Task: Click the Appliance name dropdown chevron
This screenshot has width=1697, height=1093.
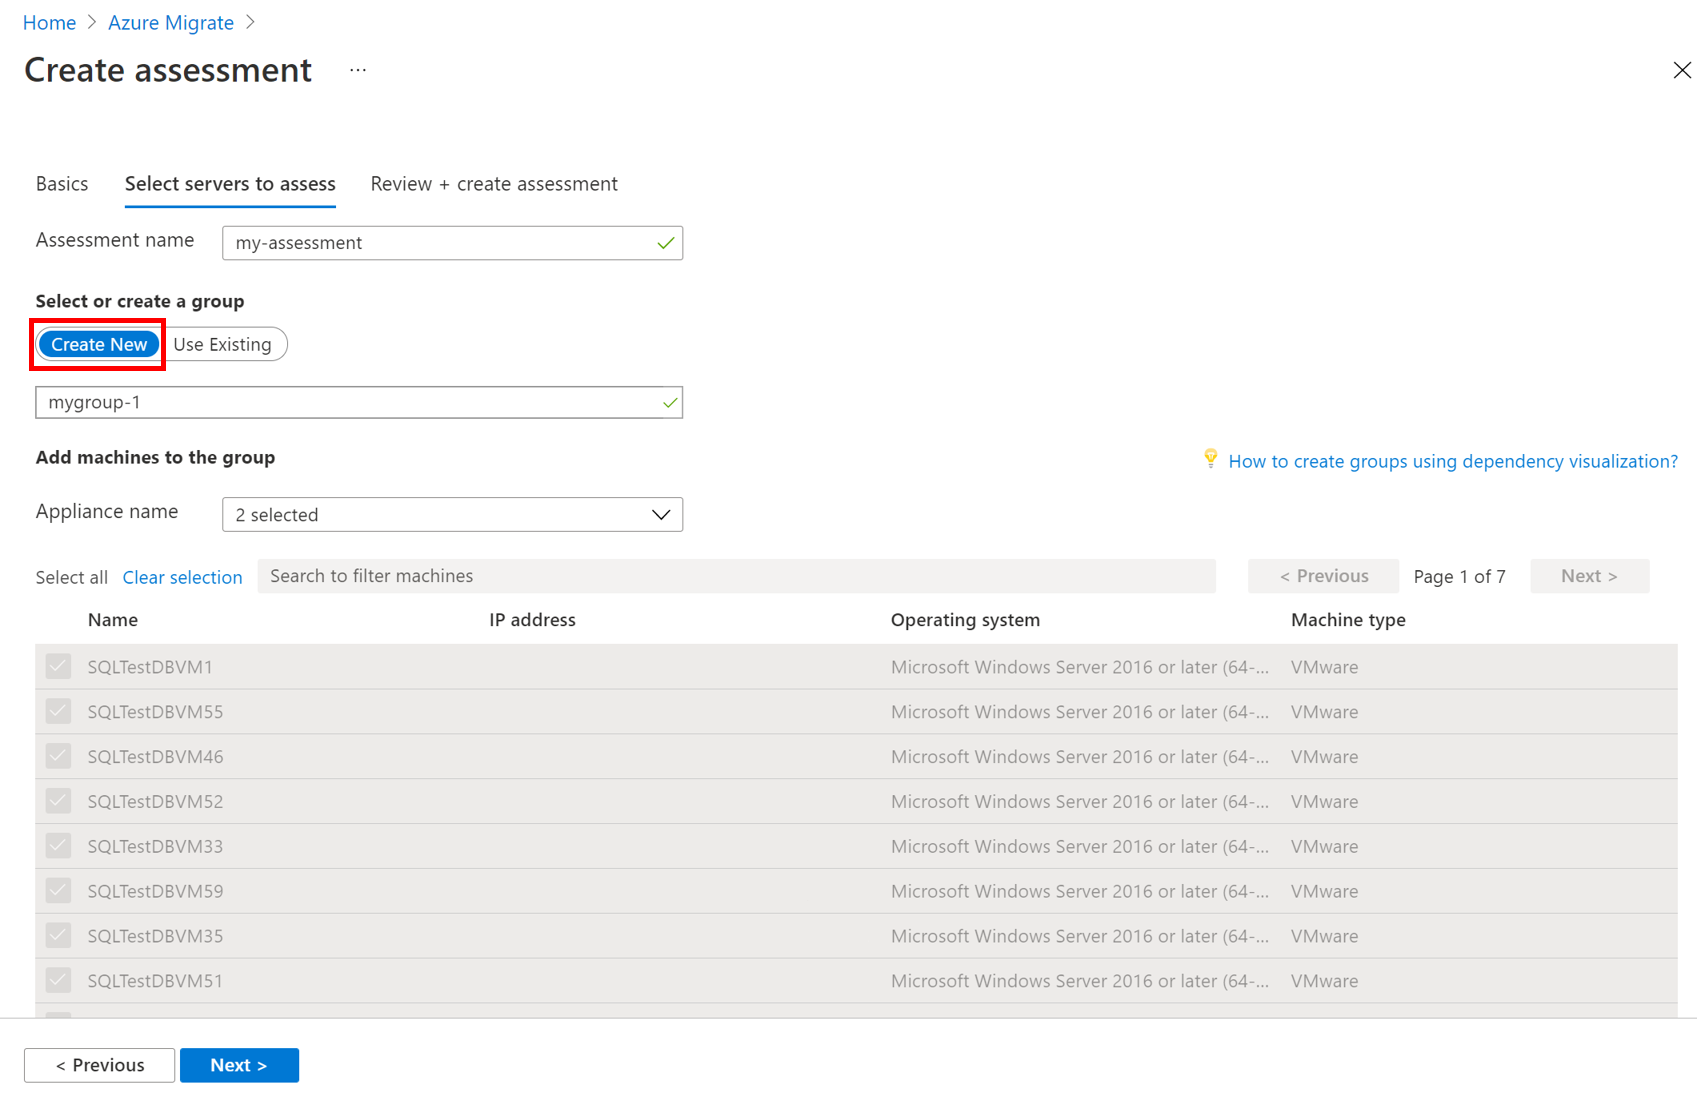Action: tap(660, 515)
